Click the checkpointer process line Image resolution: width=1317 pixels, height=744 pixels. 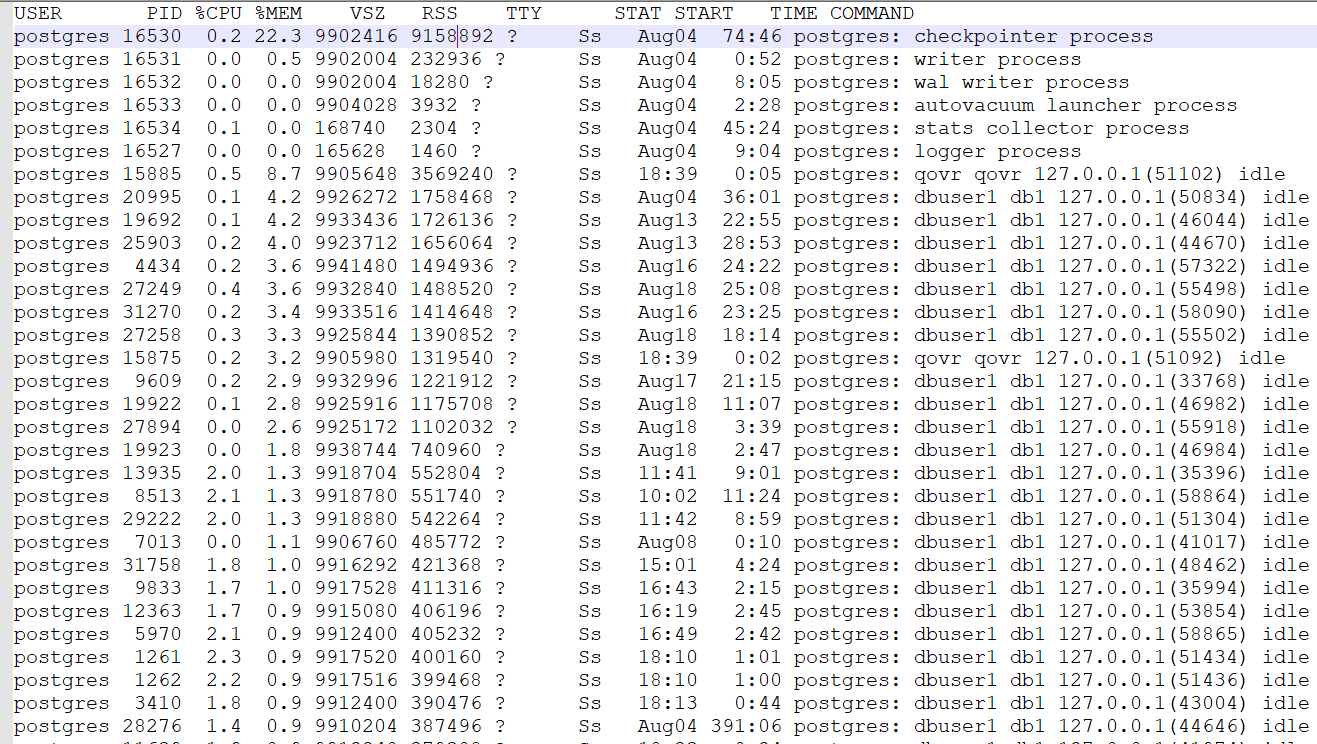click(x=1033, y=36)
